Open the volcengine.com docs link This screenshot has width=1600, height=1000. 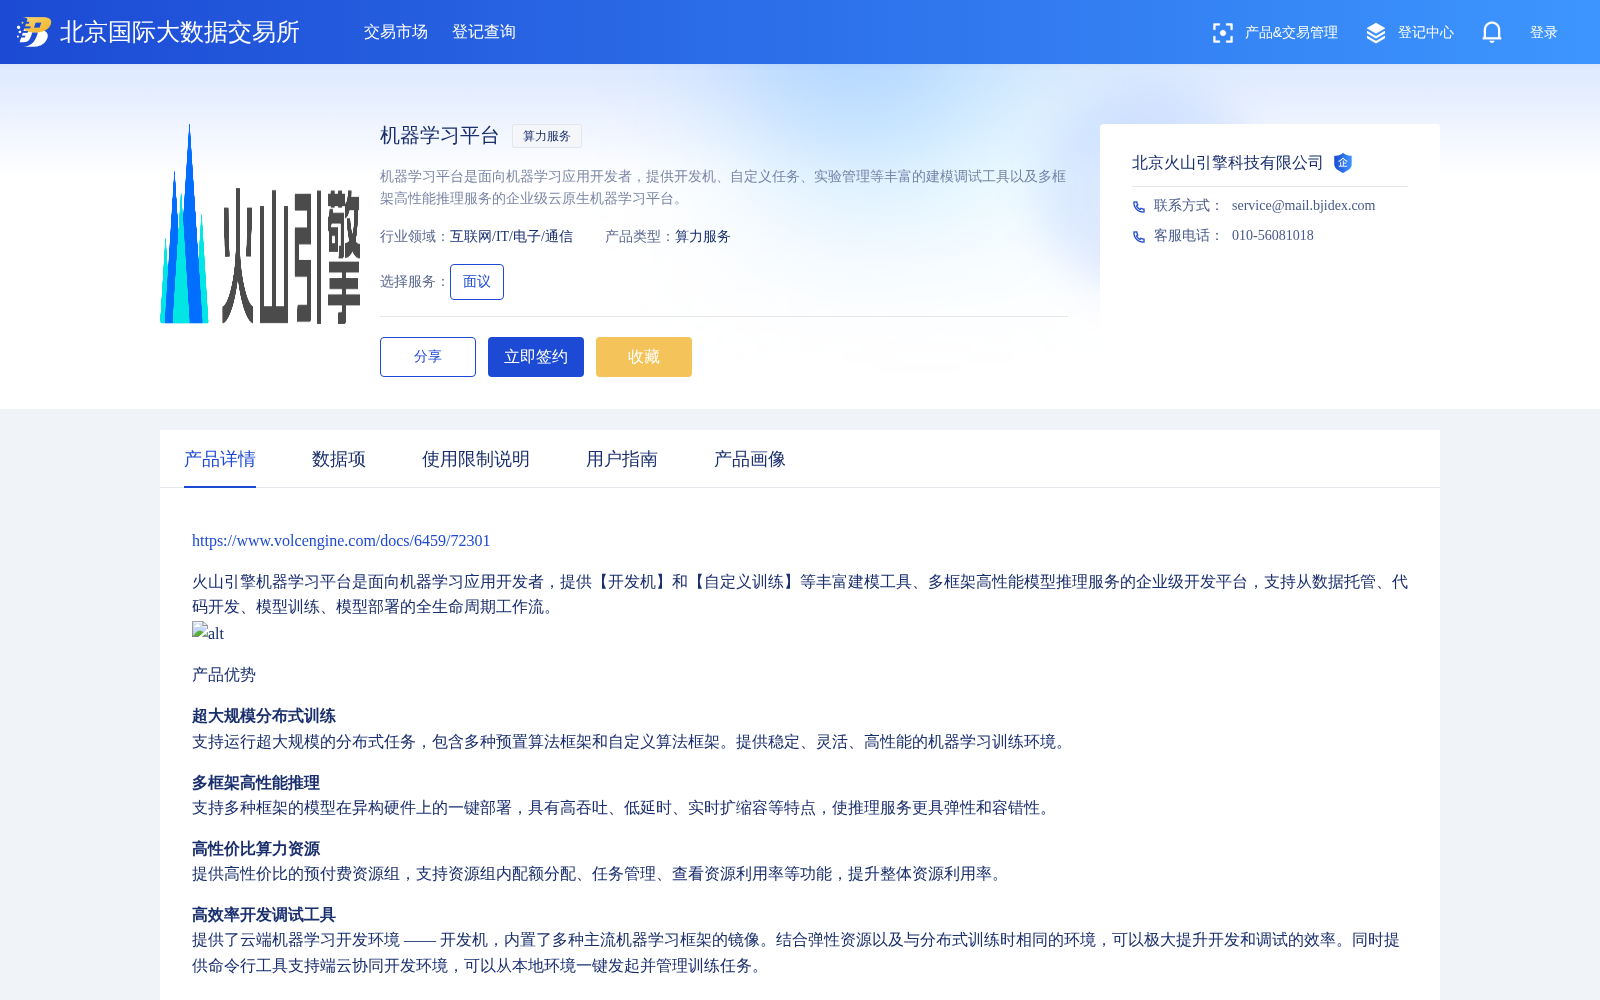pyautogui.click(x=341, y=541)
